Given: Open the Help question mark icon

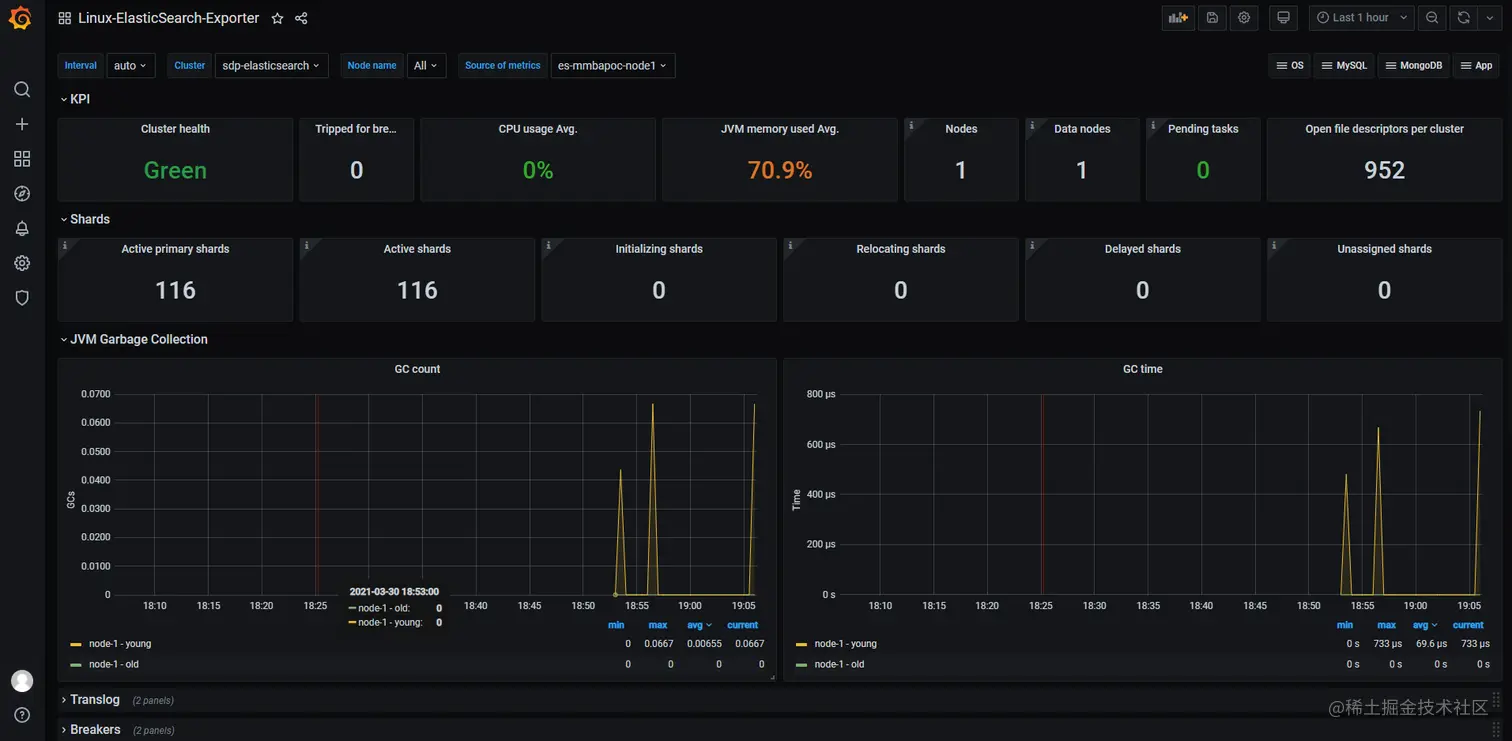Looking at the screenshot, I should [22, 715].
